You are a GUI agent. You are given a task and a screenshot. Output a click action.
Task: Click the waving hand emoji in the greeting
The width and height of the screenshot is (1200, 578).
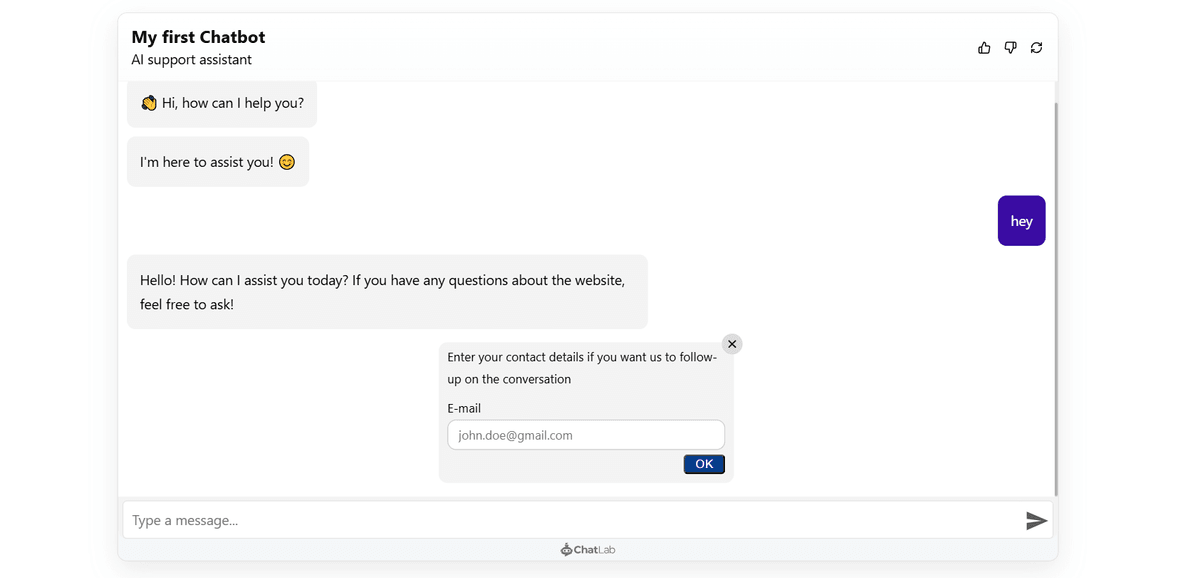149,102
